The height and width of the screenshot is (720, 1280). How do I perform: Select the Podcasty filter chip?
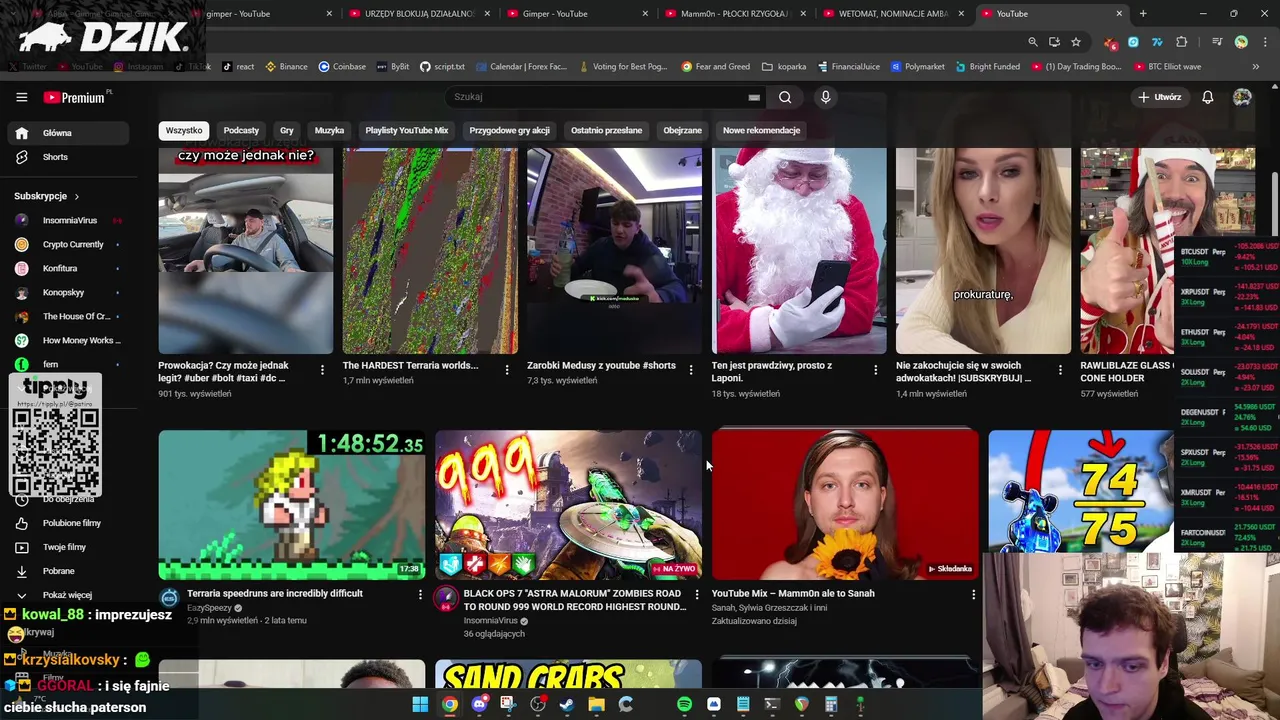[x=241, y=130]
